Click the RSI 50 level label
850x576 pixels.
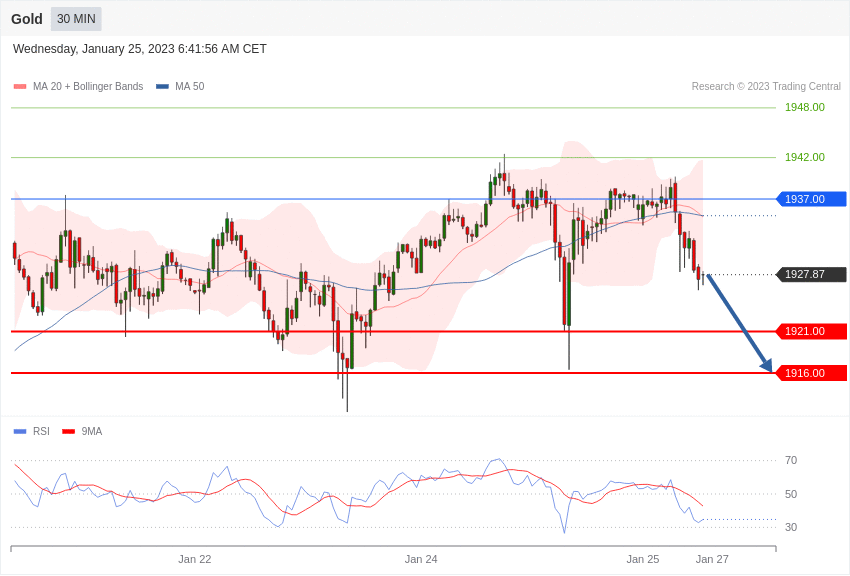[791, 494]
